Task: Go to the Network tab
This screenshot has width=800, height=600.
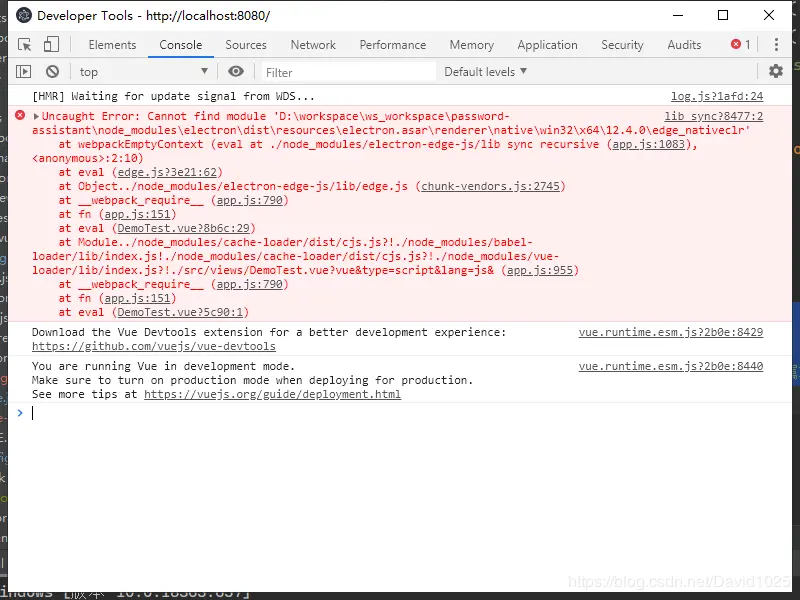Action: (313, 45)
